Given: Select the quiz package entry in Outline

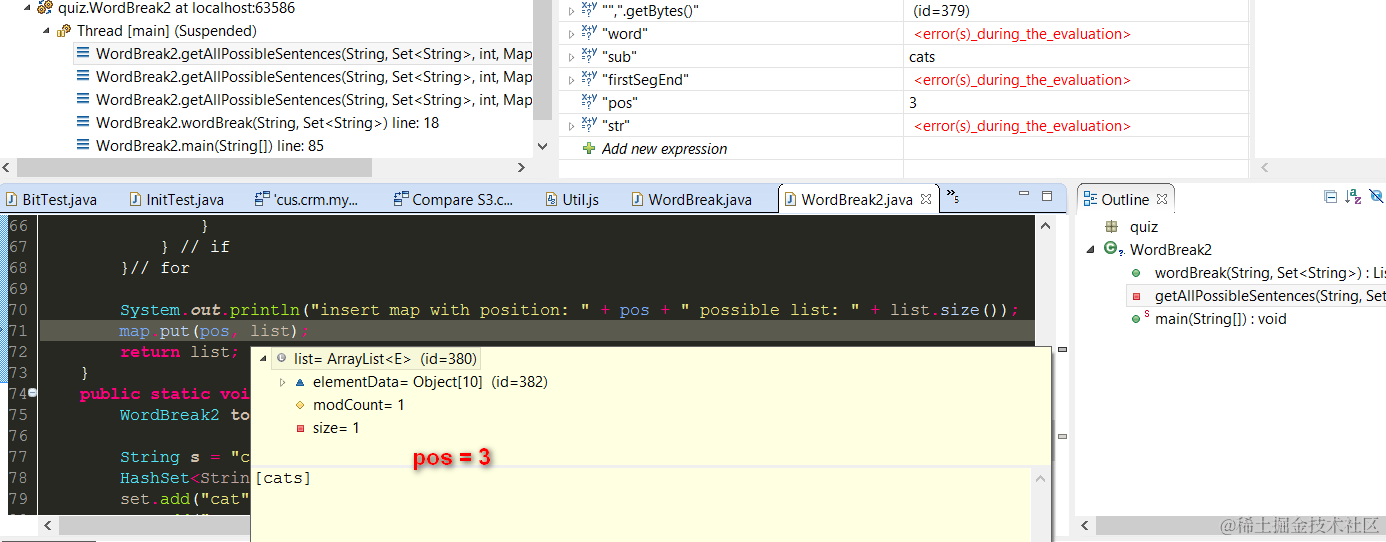Looking at the screenshot, I should tap(1144, 227).
